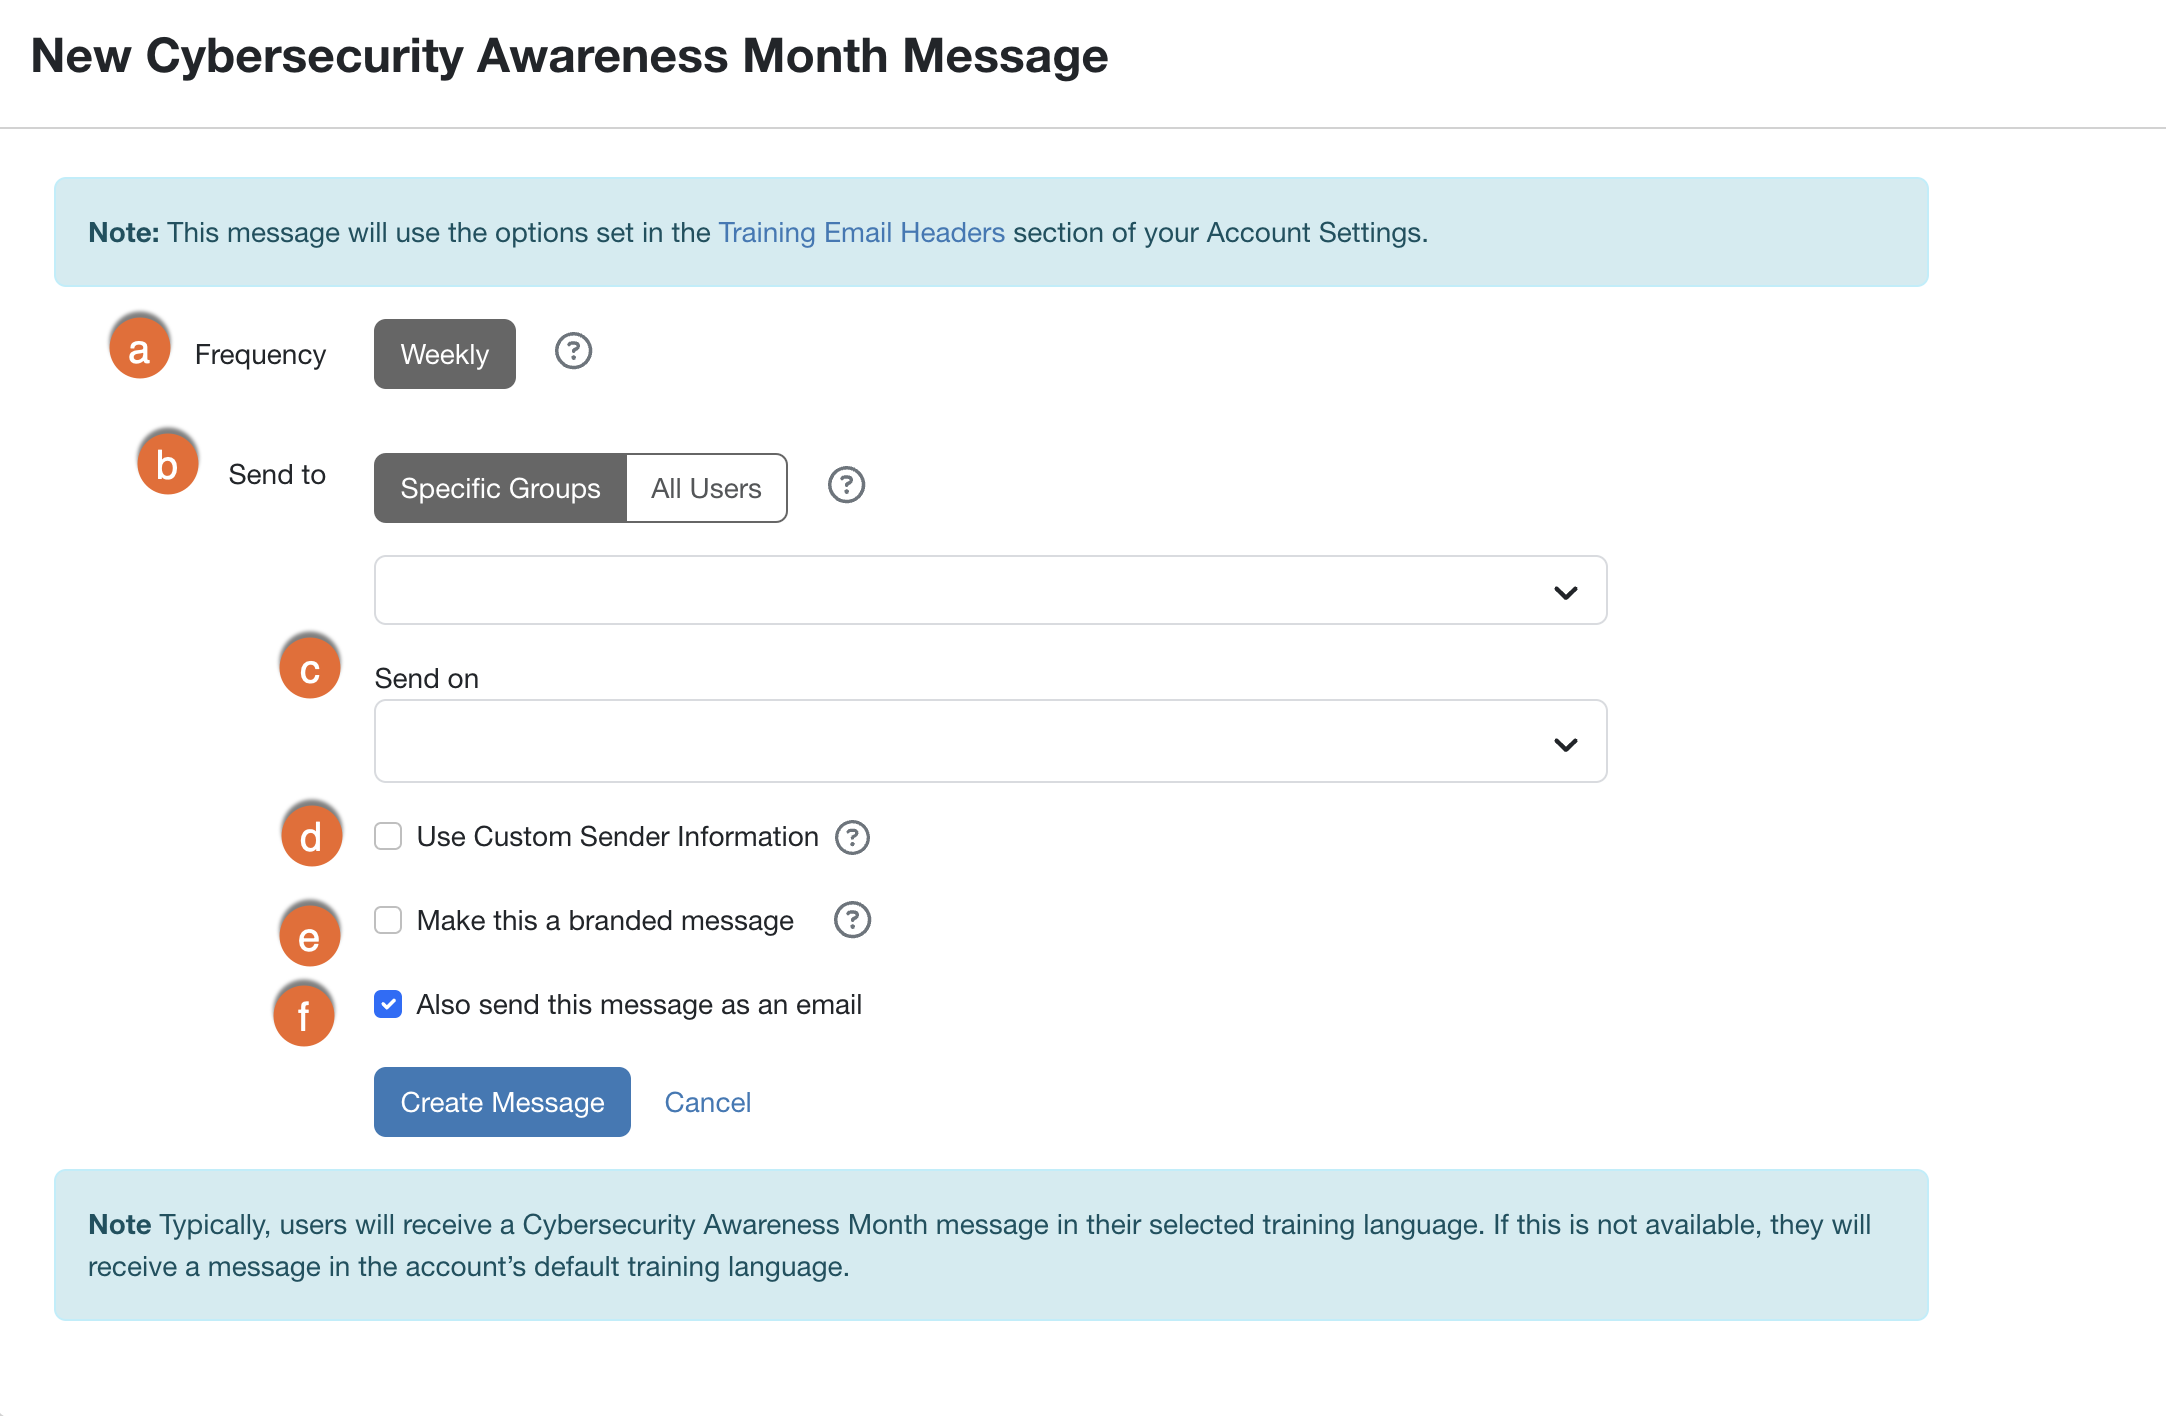
Task: Click the orange 'b' badge near Send to
Action: pos(167,463)
